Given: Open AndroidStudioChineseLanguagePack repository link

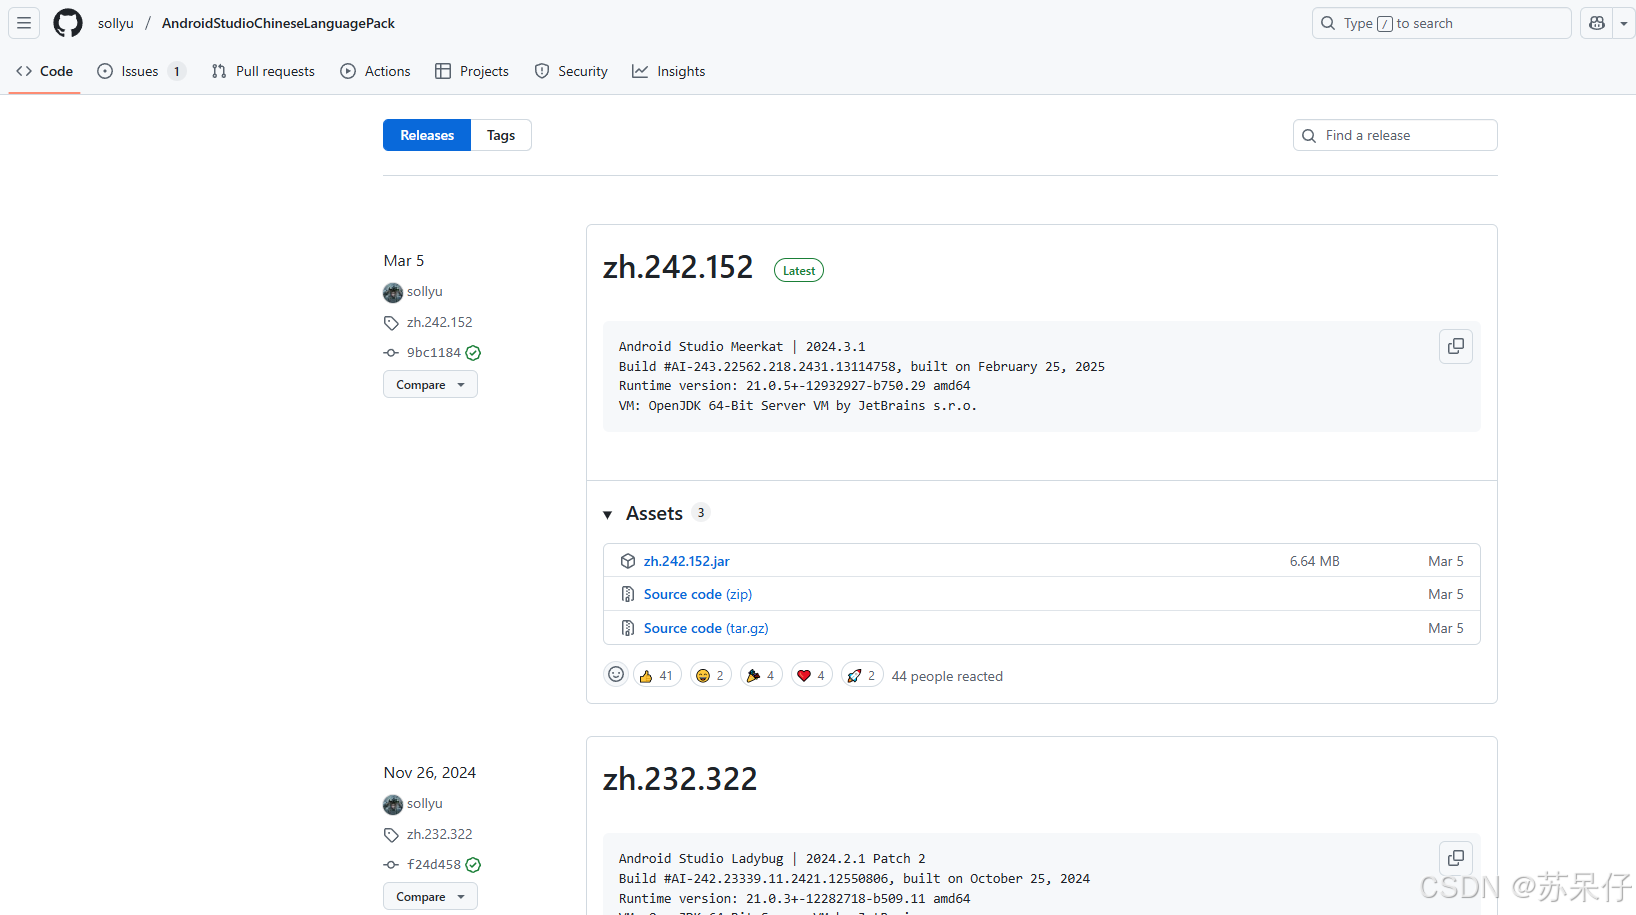Looking at the screenshot, I should 278,23.
